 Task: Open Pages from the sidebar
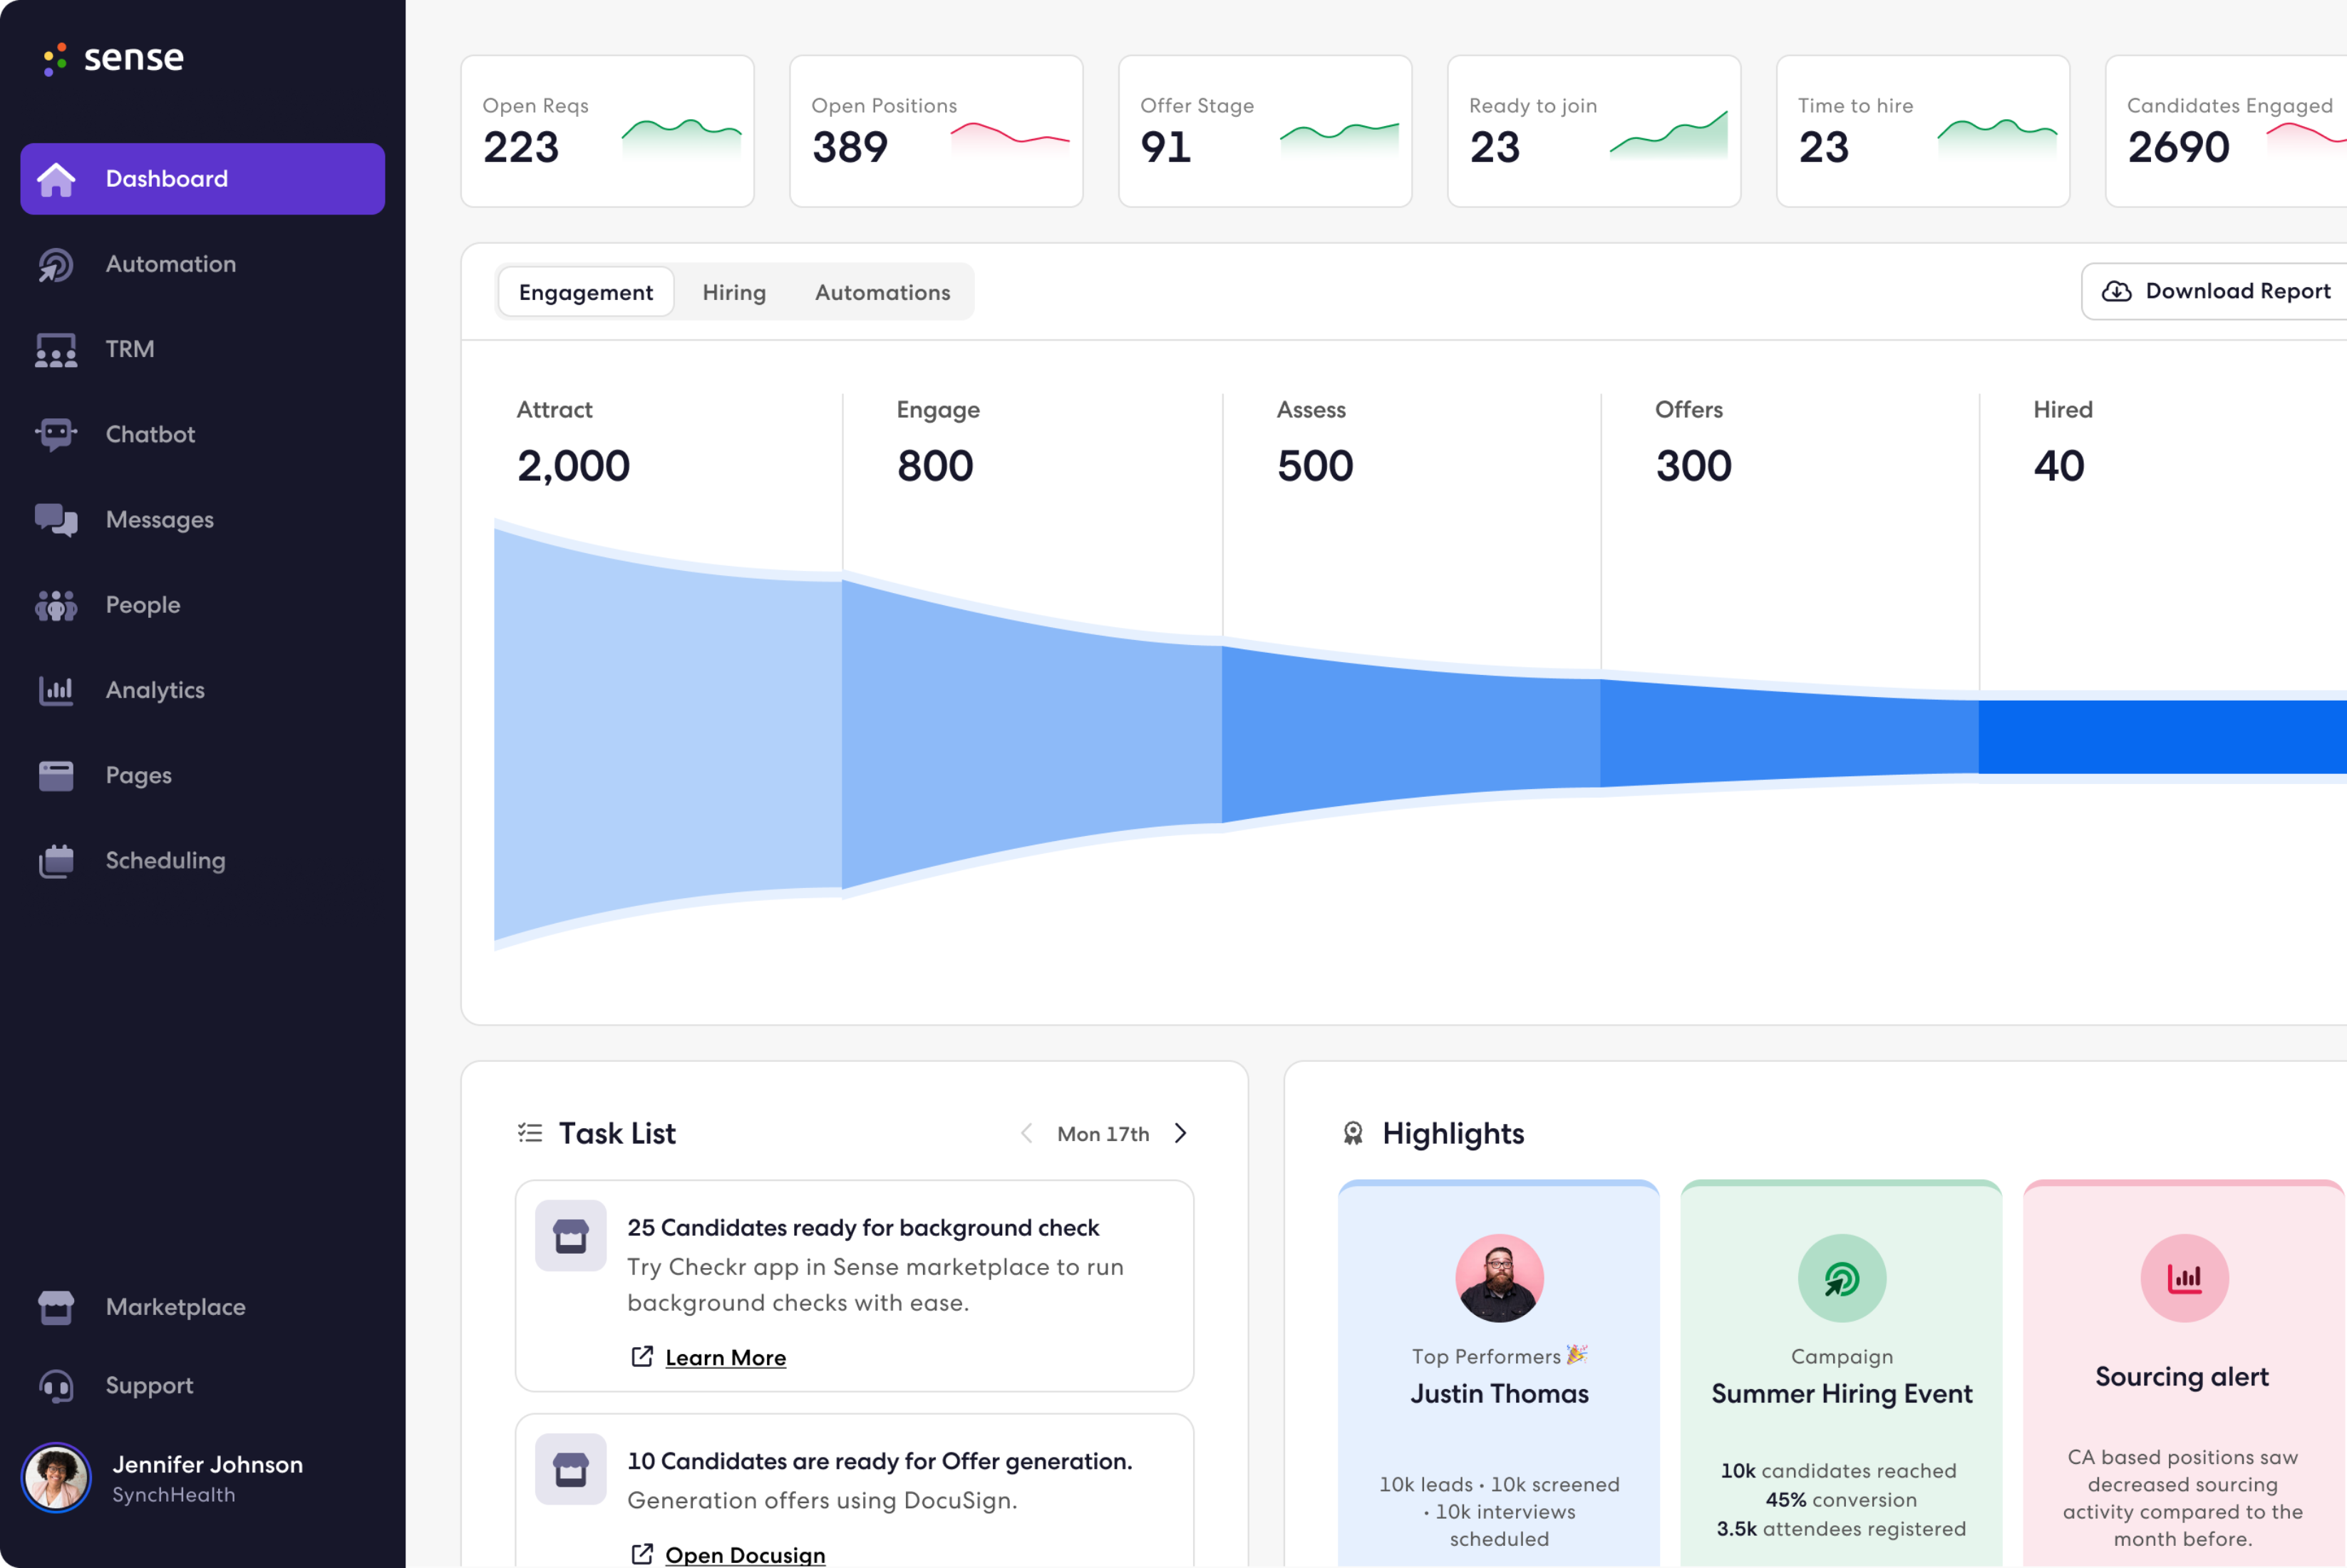138,775
